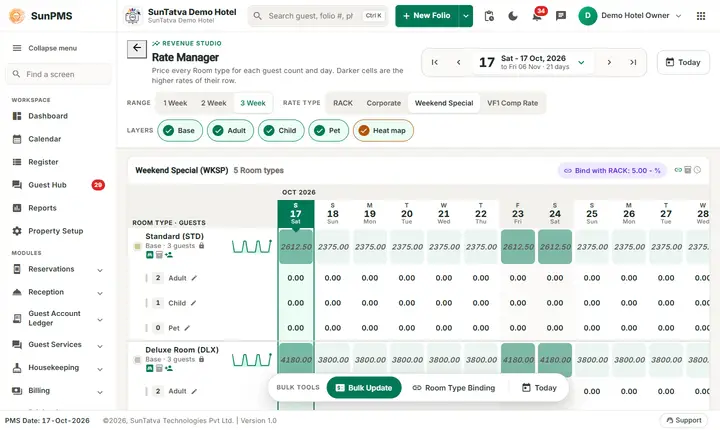Switch to VF1 Comp Rate type
This screenshot has width=720, height=430.
point(512,103)
